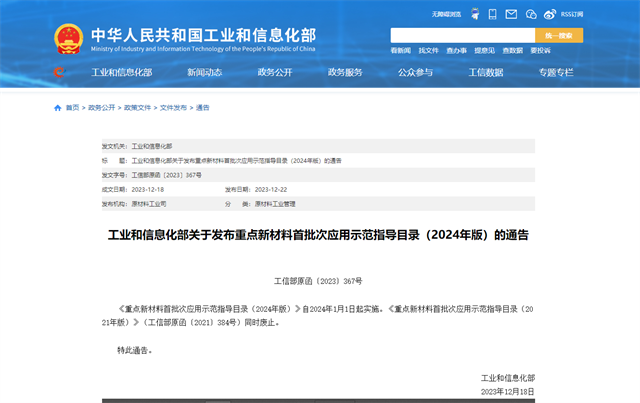Open the RSS订阅 link
This screenshot has height=403, width=640.
[572, 14]
